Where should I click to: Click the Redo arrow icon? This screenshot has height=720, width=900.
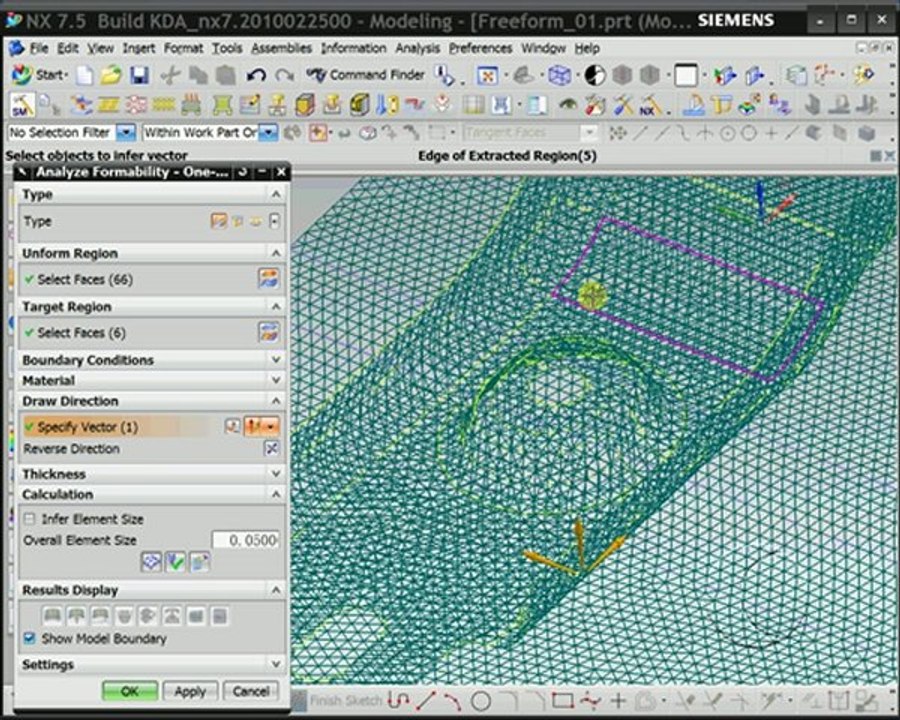tap(284, 75)
